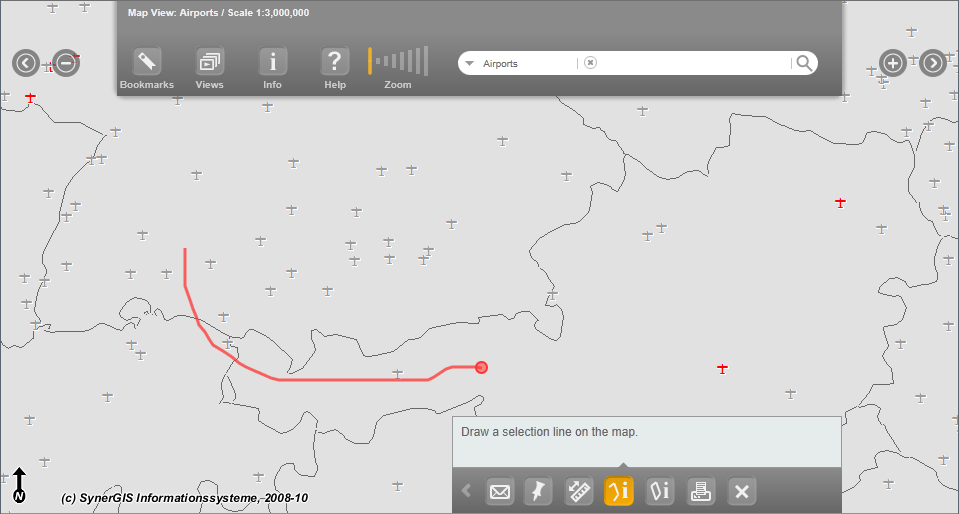Open the Bookmarks panel
Screen dimensions: 959x514
[146, 63]
